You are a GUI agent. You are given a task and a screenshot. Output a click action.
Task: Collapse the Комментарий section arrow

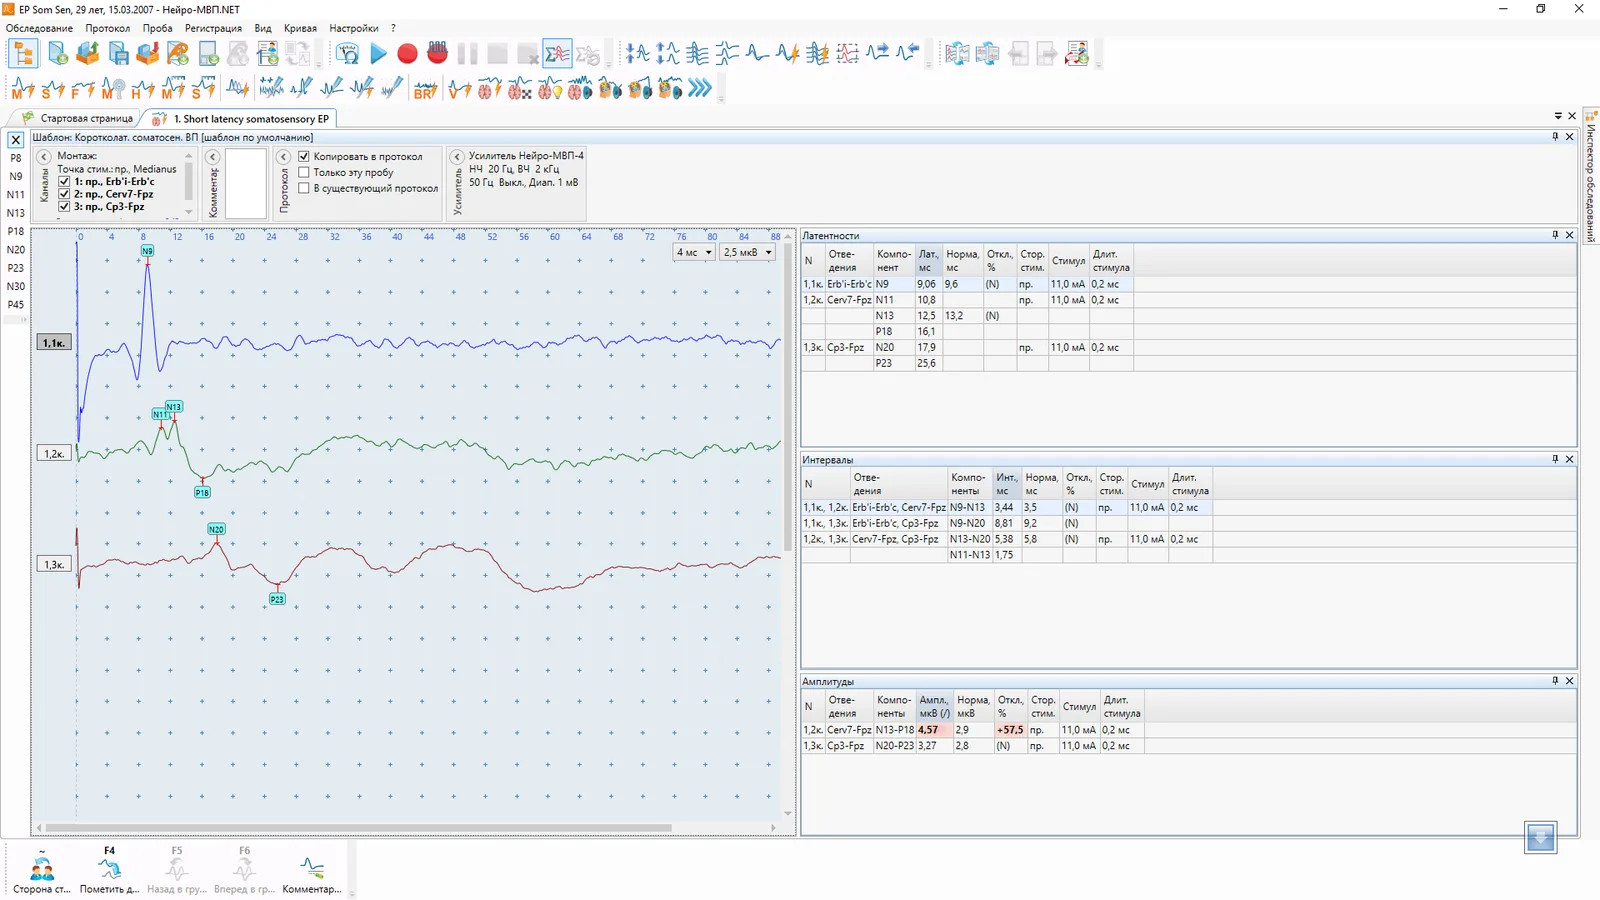(x=212, y=157)
